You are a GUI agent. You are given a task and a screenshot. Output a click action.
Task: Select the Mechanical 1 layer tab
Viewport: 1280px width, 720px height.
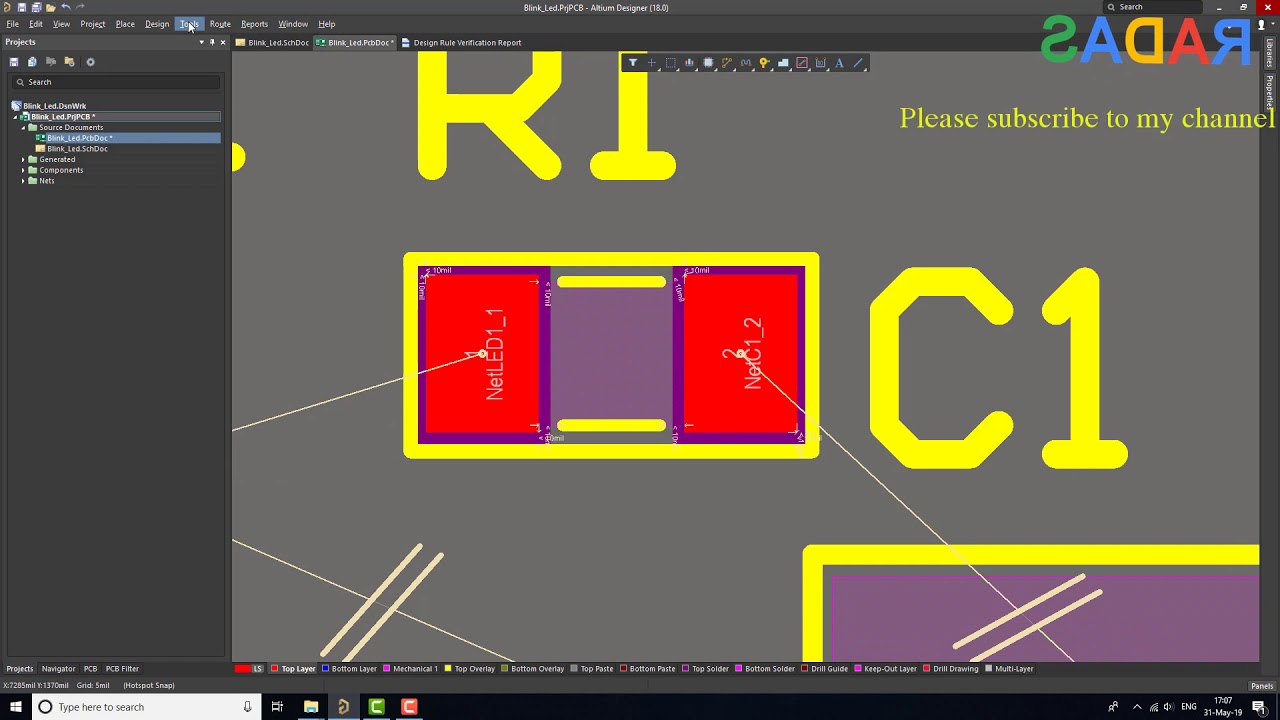click(x=410, y=669)
